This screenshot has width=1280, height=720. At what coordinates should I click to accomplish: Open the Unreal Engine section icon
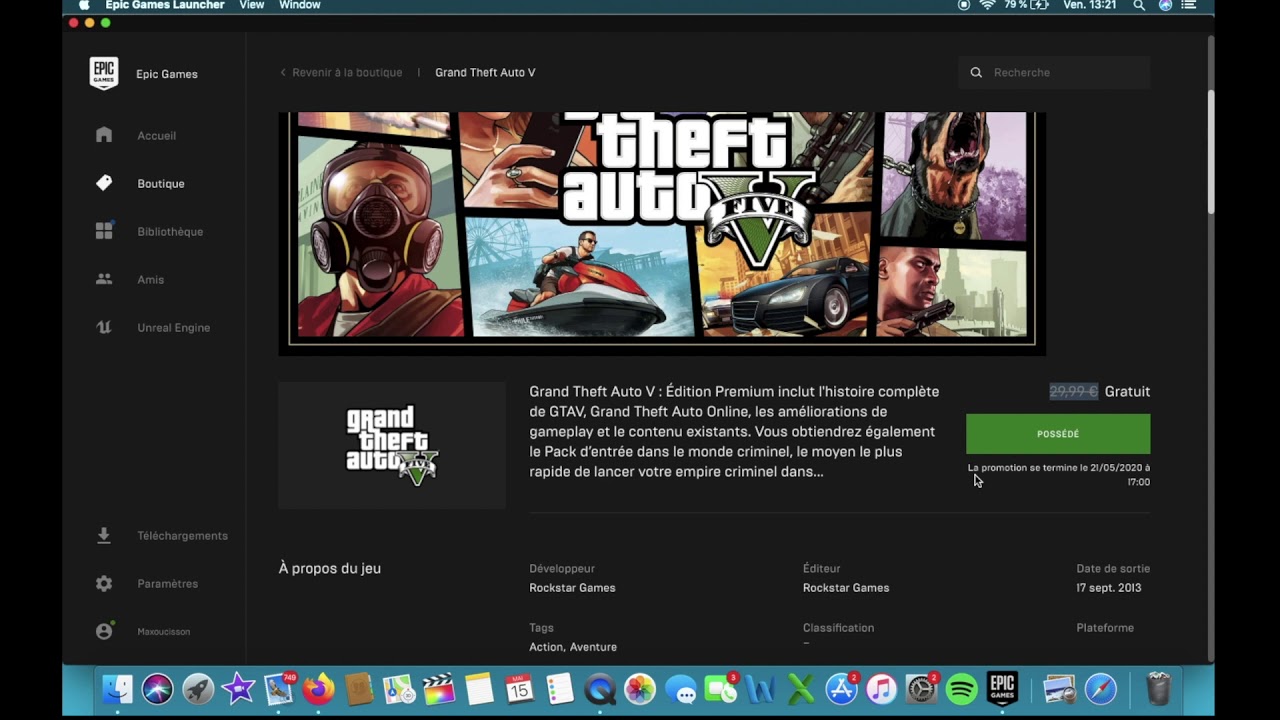pyautogui.click(x=104, y=327)
